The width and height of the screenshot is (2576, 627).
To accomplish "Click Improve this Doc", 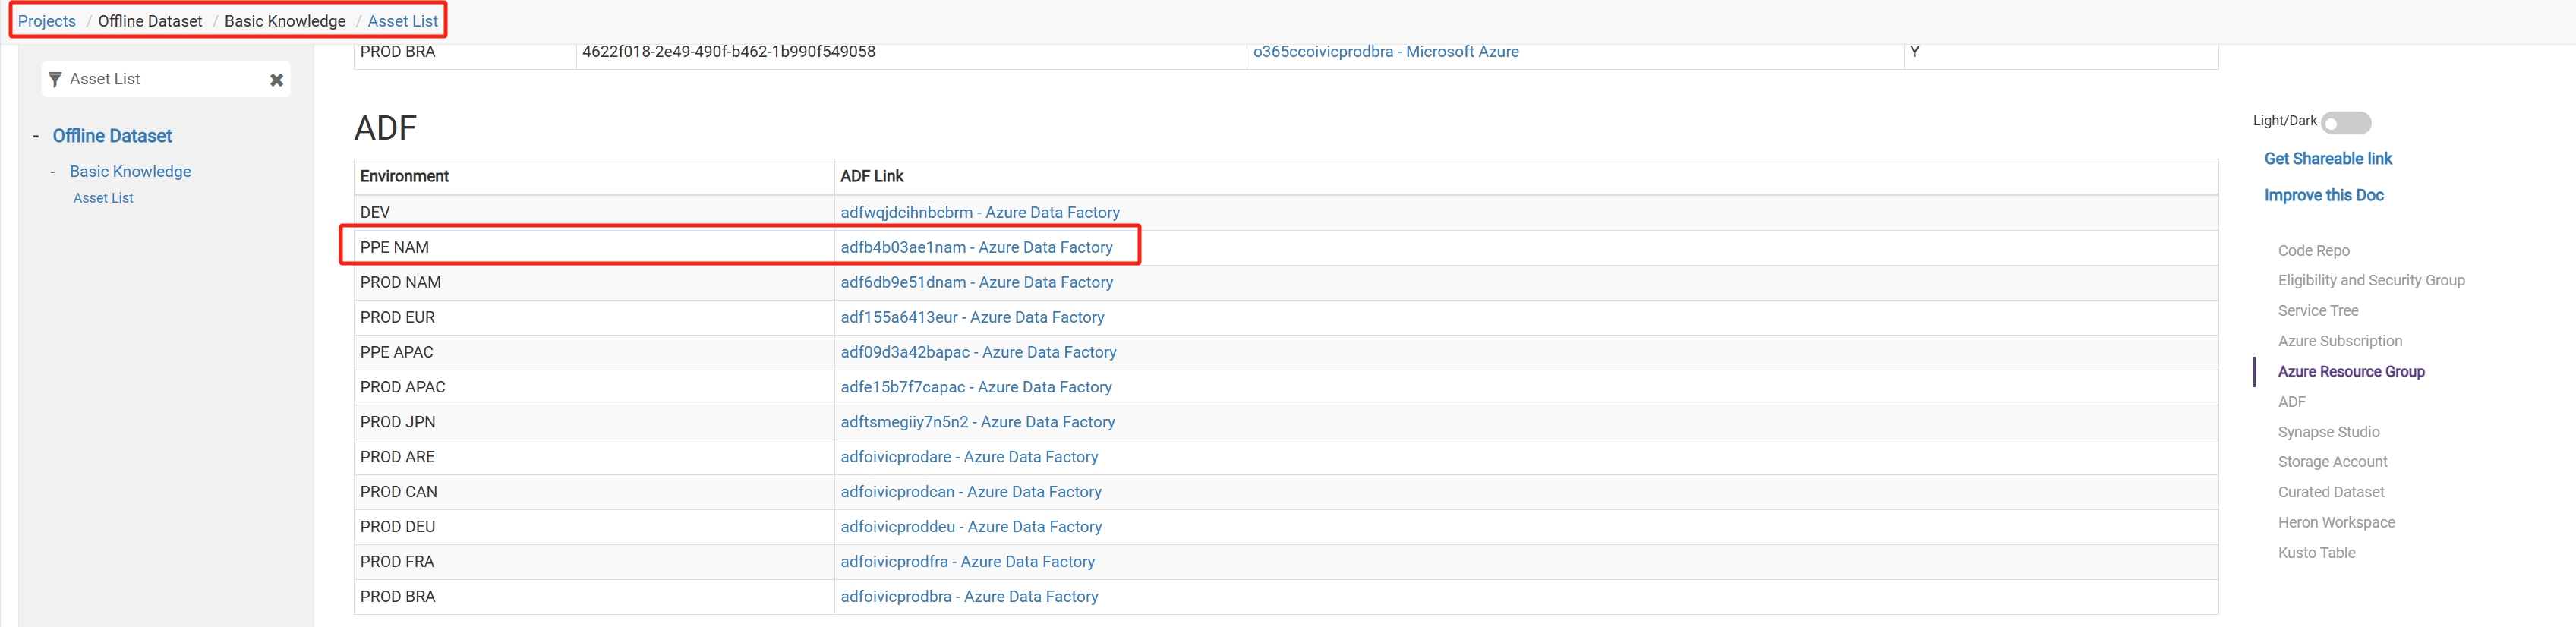I will [2324, 195].
